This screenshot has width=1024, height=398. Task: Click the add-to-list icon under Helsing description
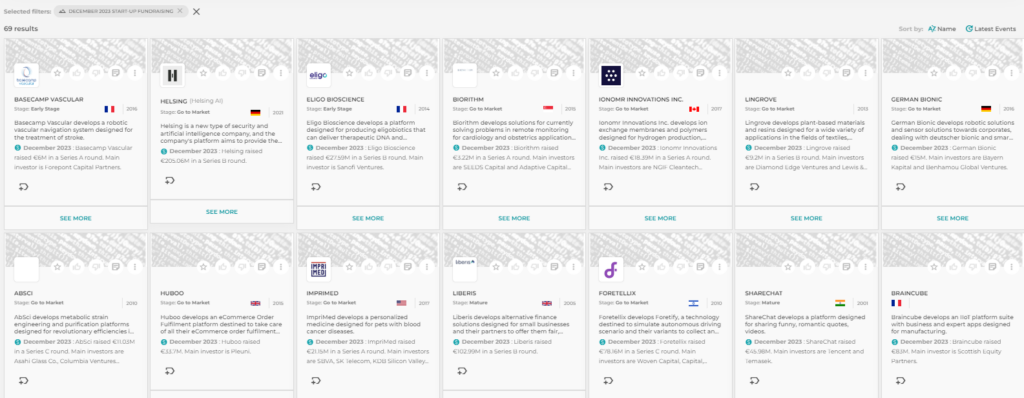[169, 180]
